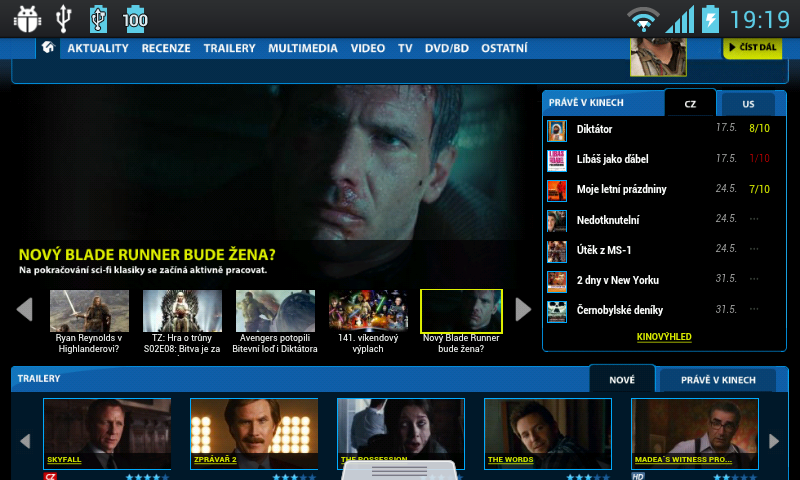Open the Kinovýhled link

tap(664, 337)
